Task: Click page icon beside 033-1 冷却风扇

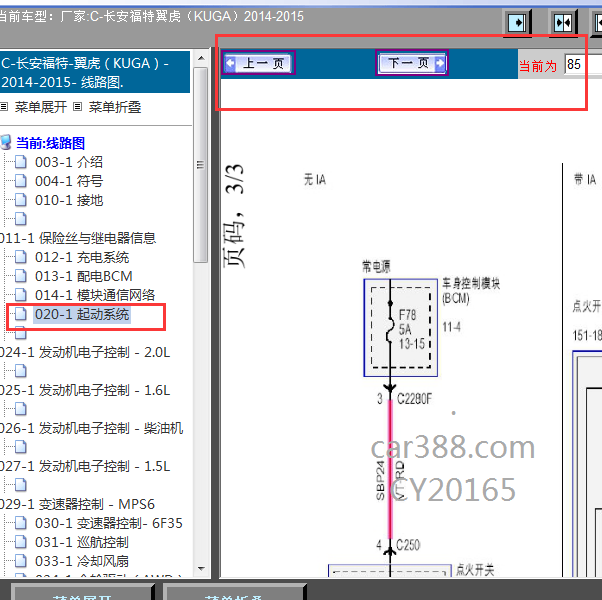Action: 21,560
